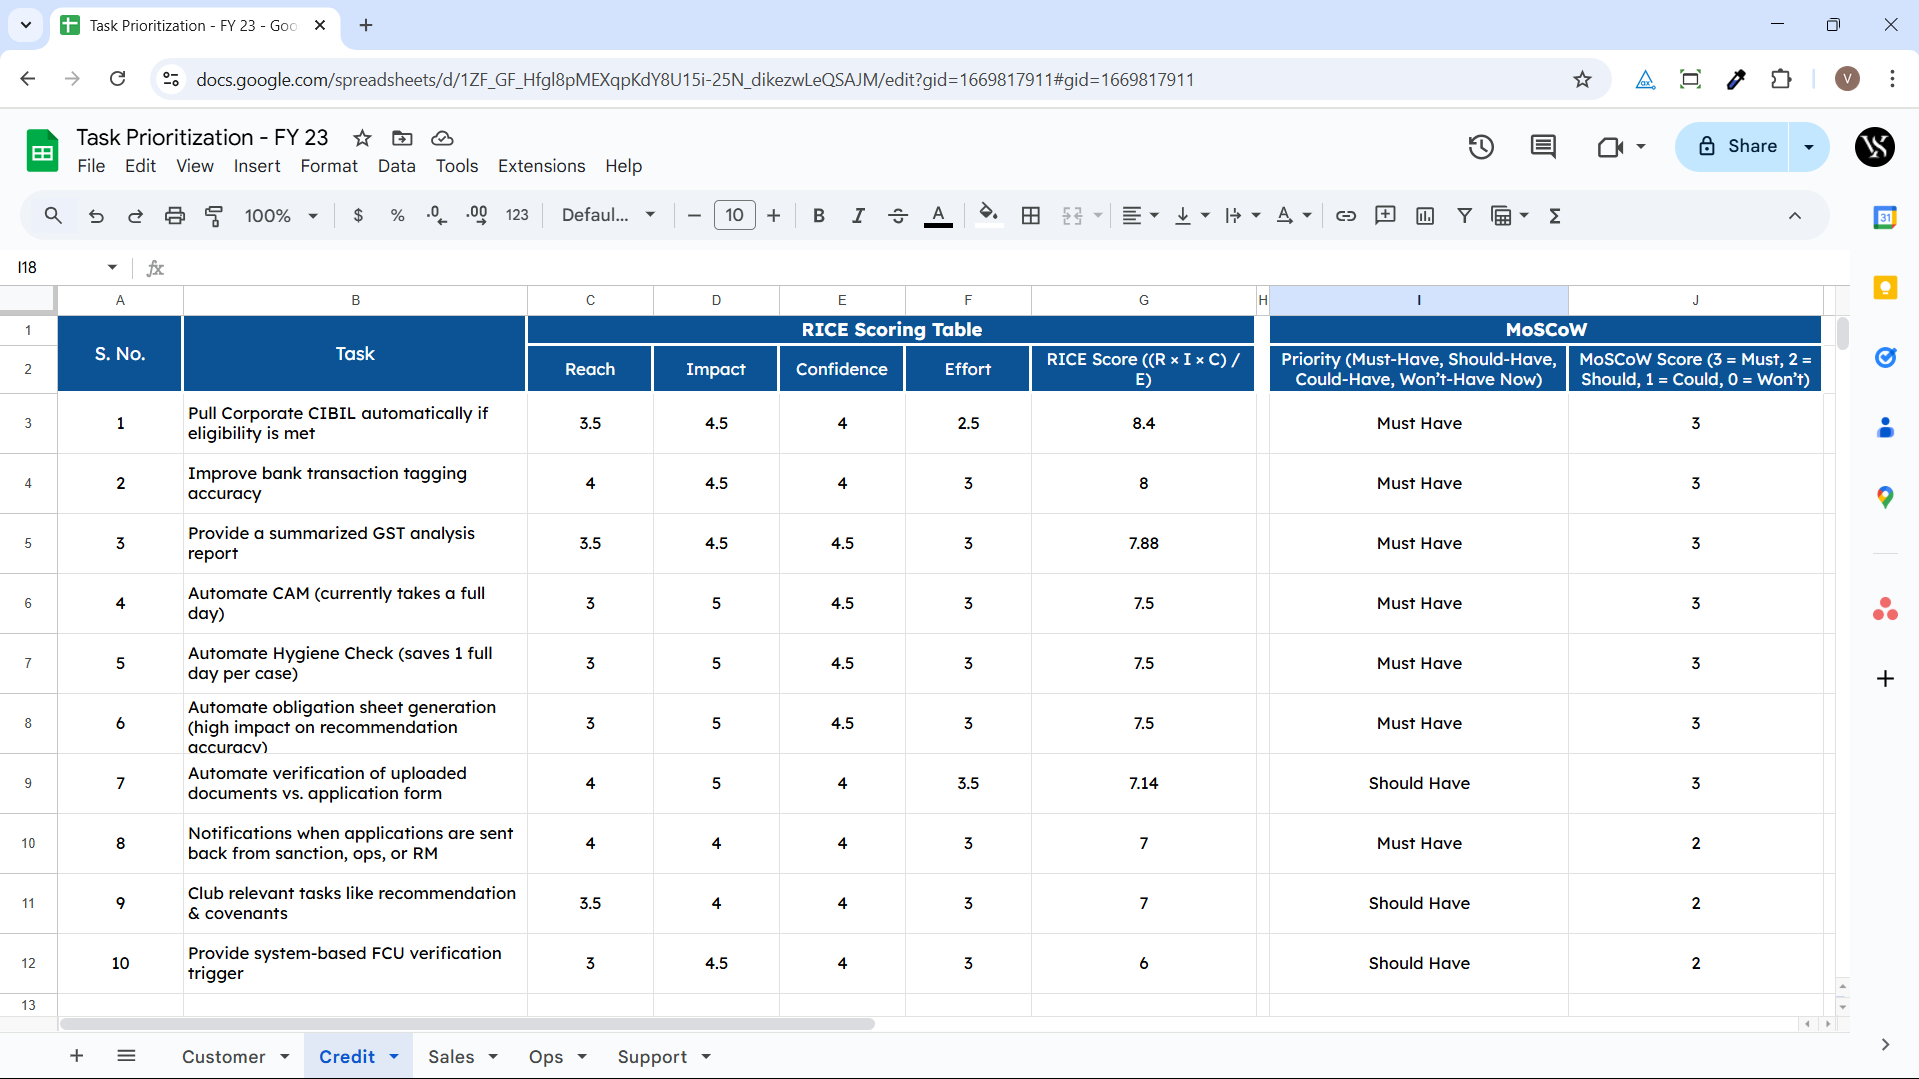1919x1079 pixels.
Task: Open the Insert menu
Action: [x=257, y=166]
